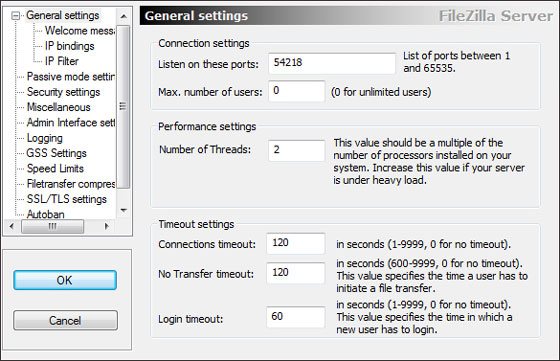Click the 'Connection settings' group title
Viewport: 560px width, 361px height.
204,43
